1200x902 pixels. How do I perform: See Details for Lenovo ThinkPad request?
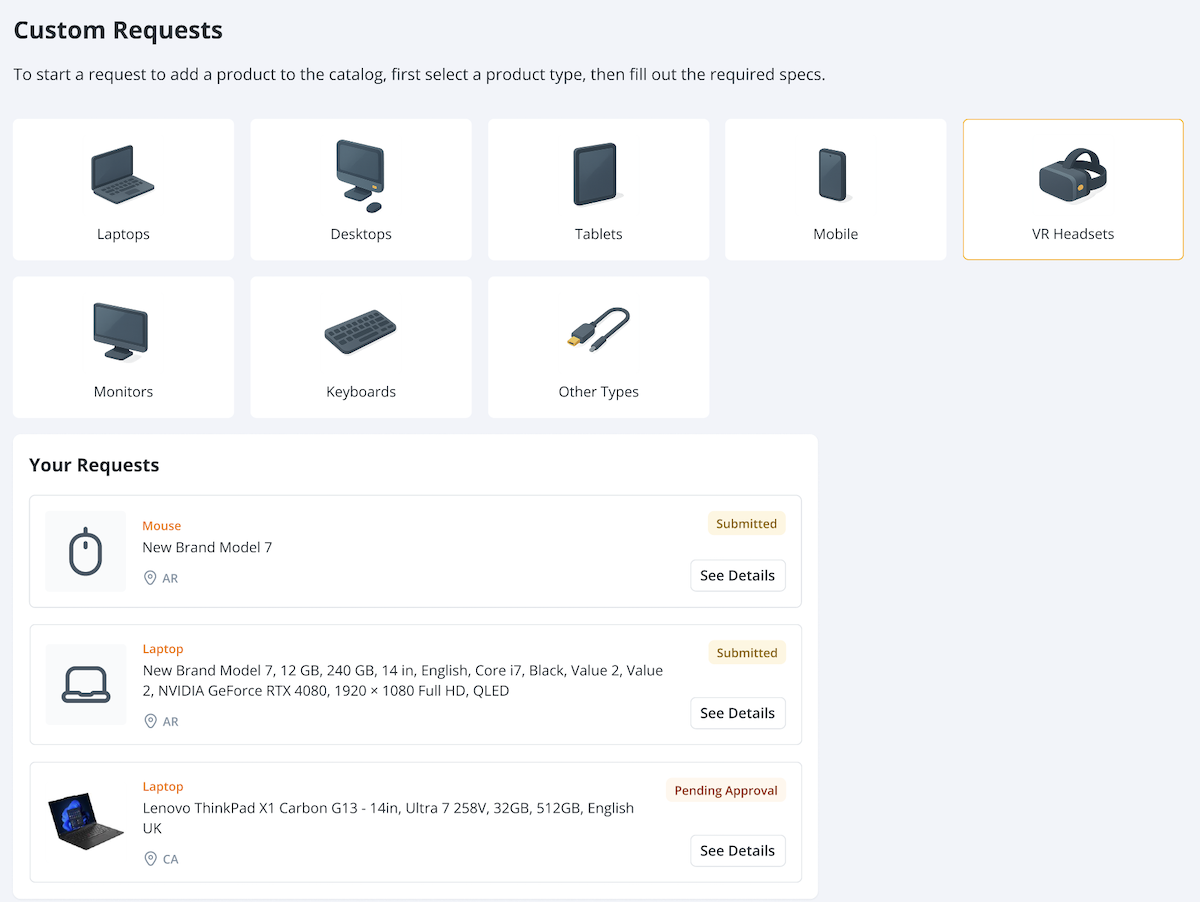(737, 851)
